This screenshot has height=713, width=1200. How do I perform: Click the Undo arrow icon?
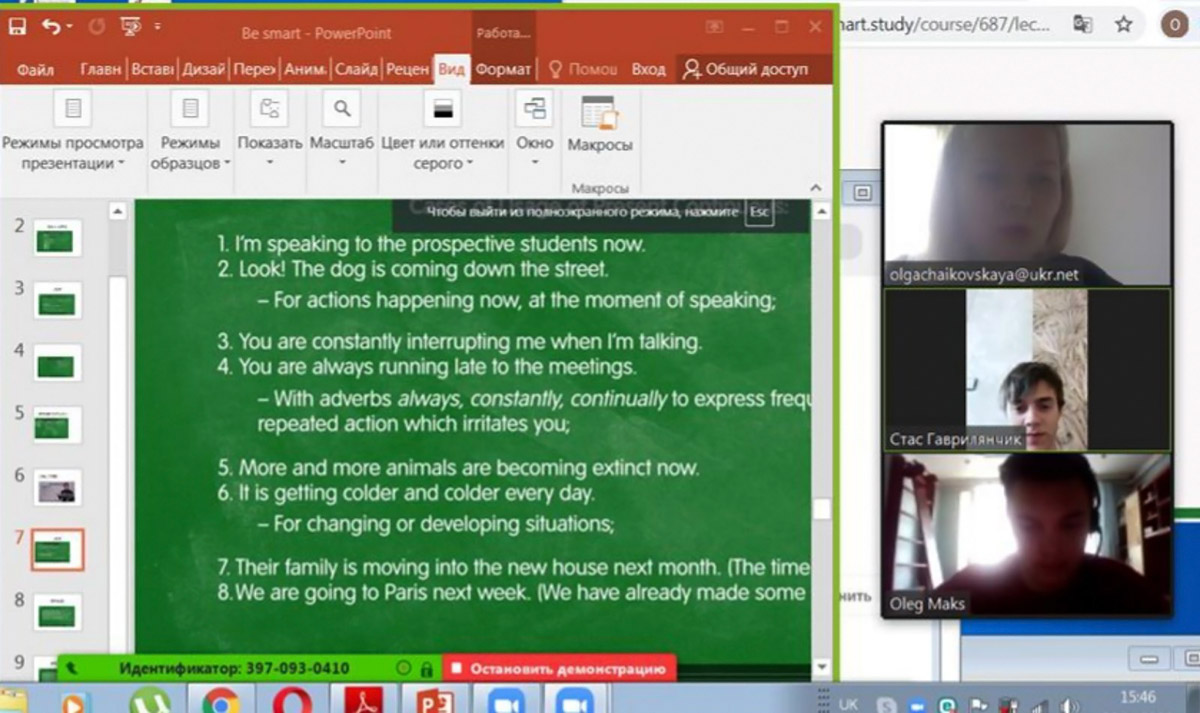(51, 28)
